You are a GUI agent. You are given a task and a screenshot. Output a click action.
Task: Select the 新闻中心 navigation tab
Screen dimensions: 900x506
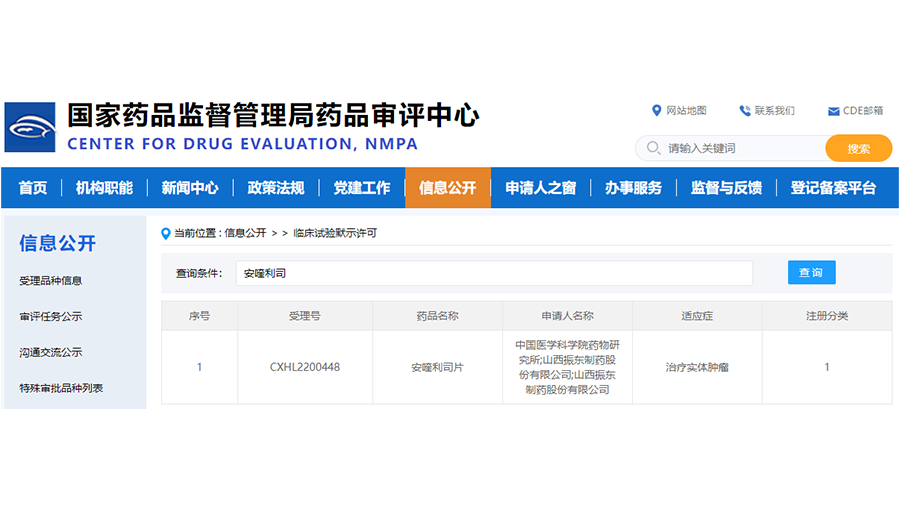(190, 188)
